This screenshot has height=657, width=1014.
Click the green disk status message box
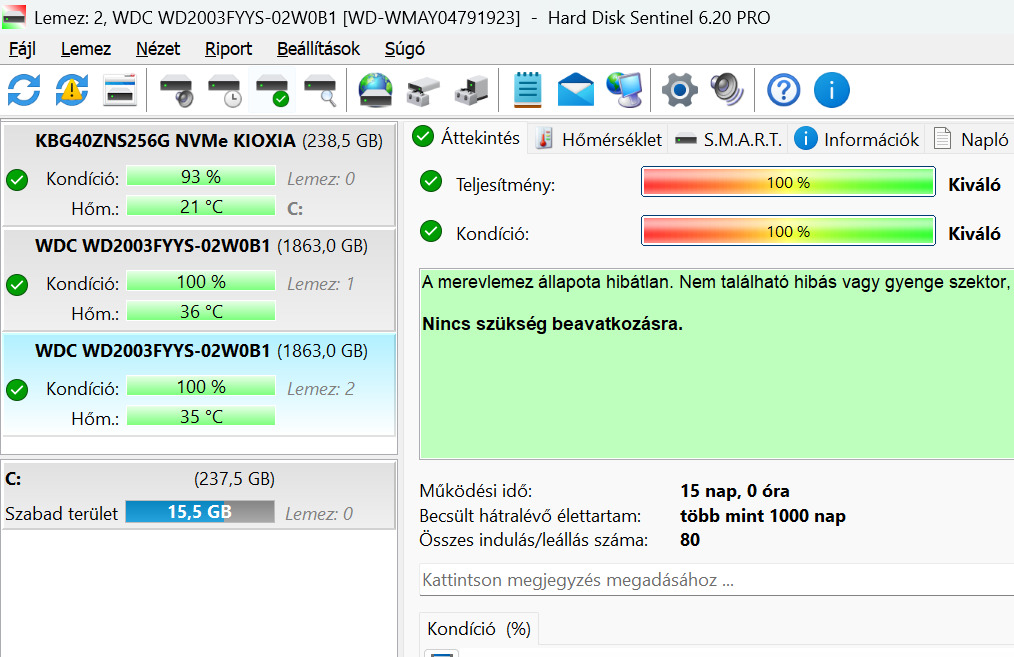[x=717, y=364]
